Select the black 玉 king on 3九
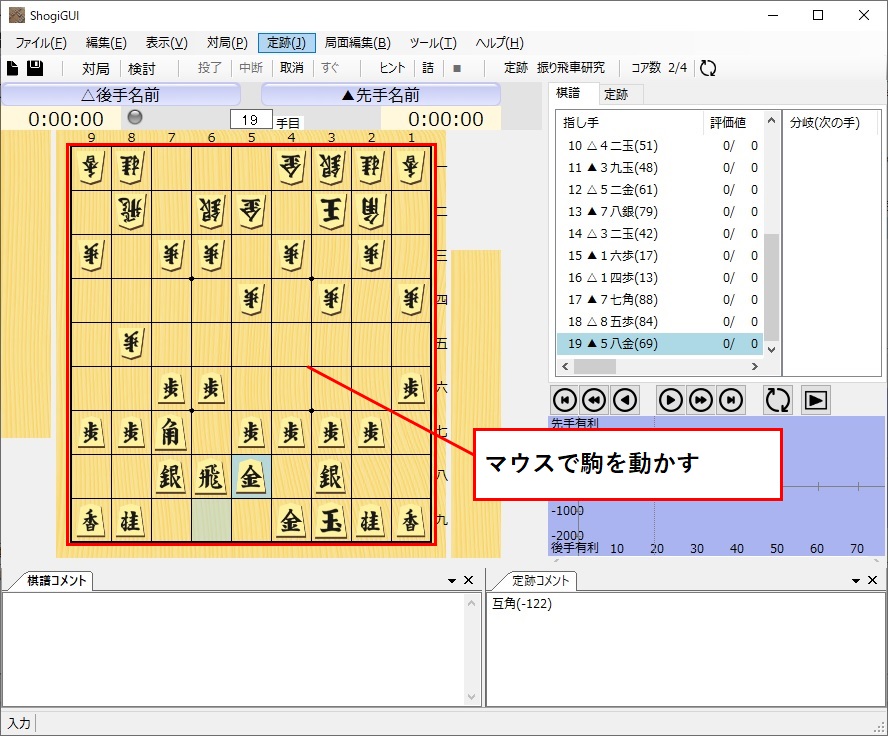This screenshot has width=888, height=736. (x=331, y=521)
